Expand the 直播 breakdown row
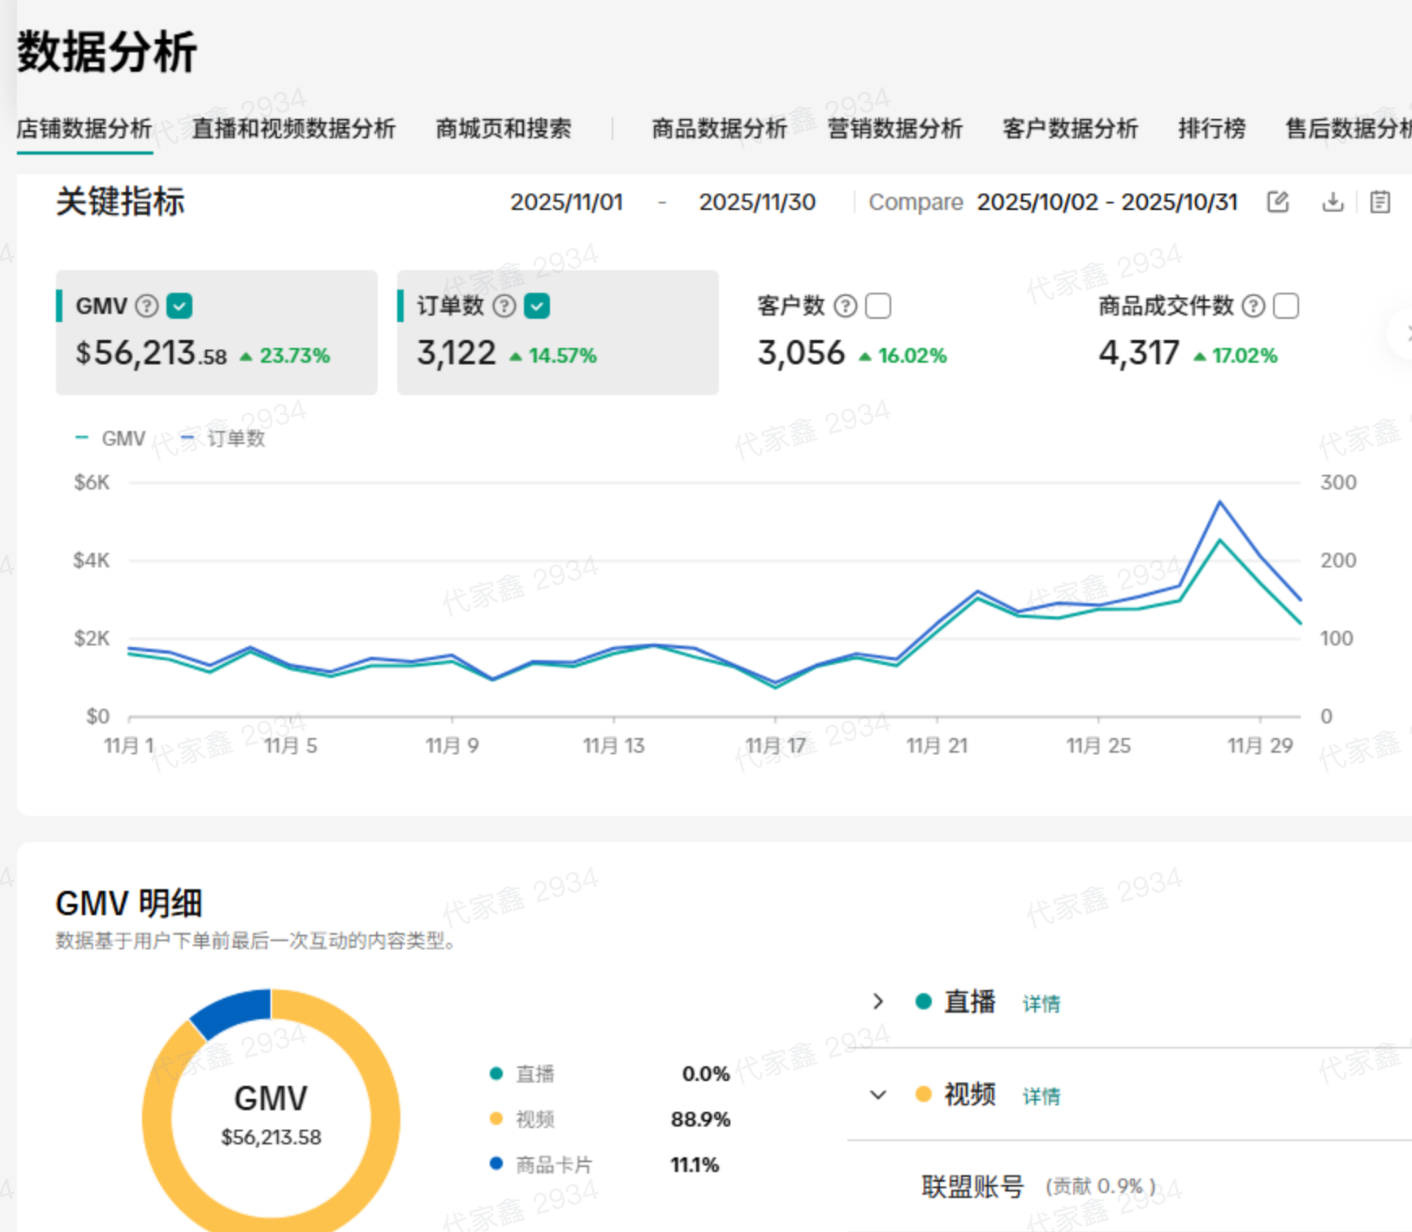The height and width of the screenshot is (1232, 1412). point(878,1002)
